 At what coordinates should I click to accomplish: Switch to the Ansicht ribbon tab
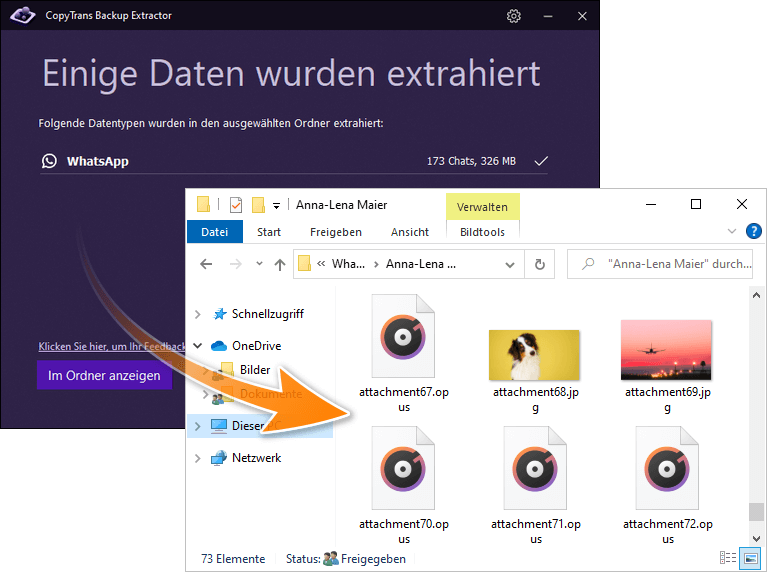click(410, 232)
